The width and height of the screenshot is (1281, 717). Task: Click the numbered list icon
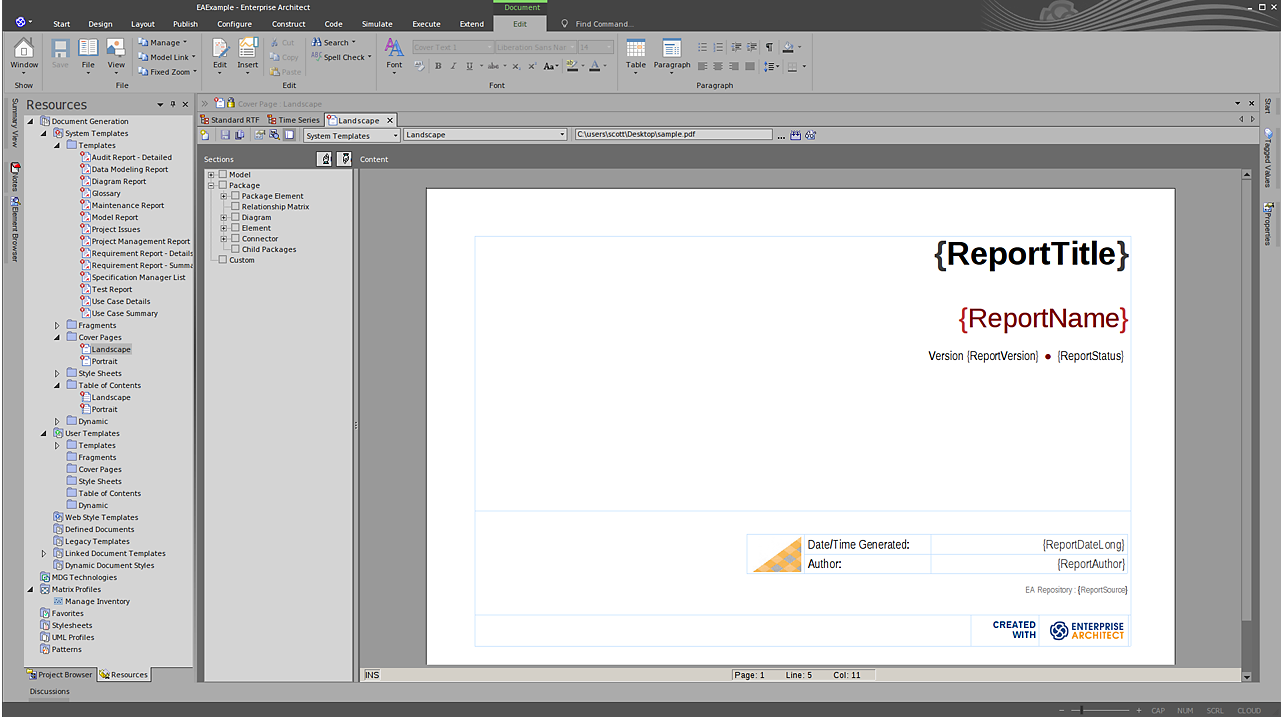coord(718,47)
